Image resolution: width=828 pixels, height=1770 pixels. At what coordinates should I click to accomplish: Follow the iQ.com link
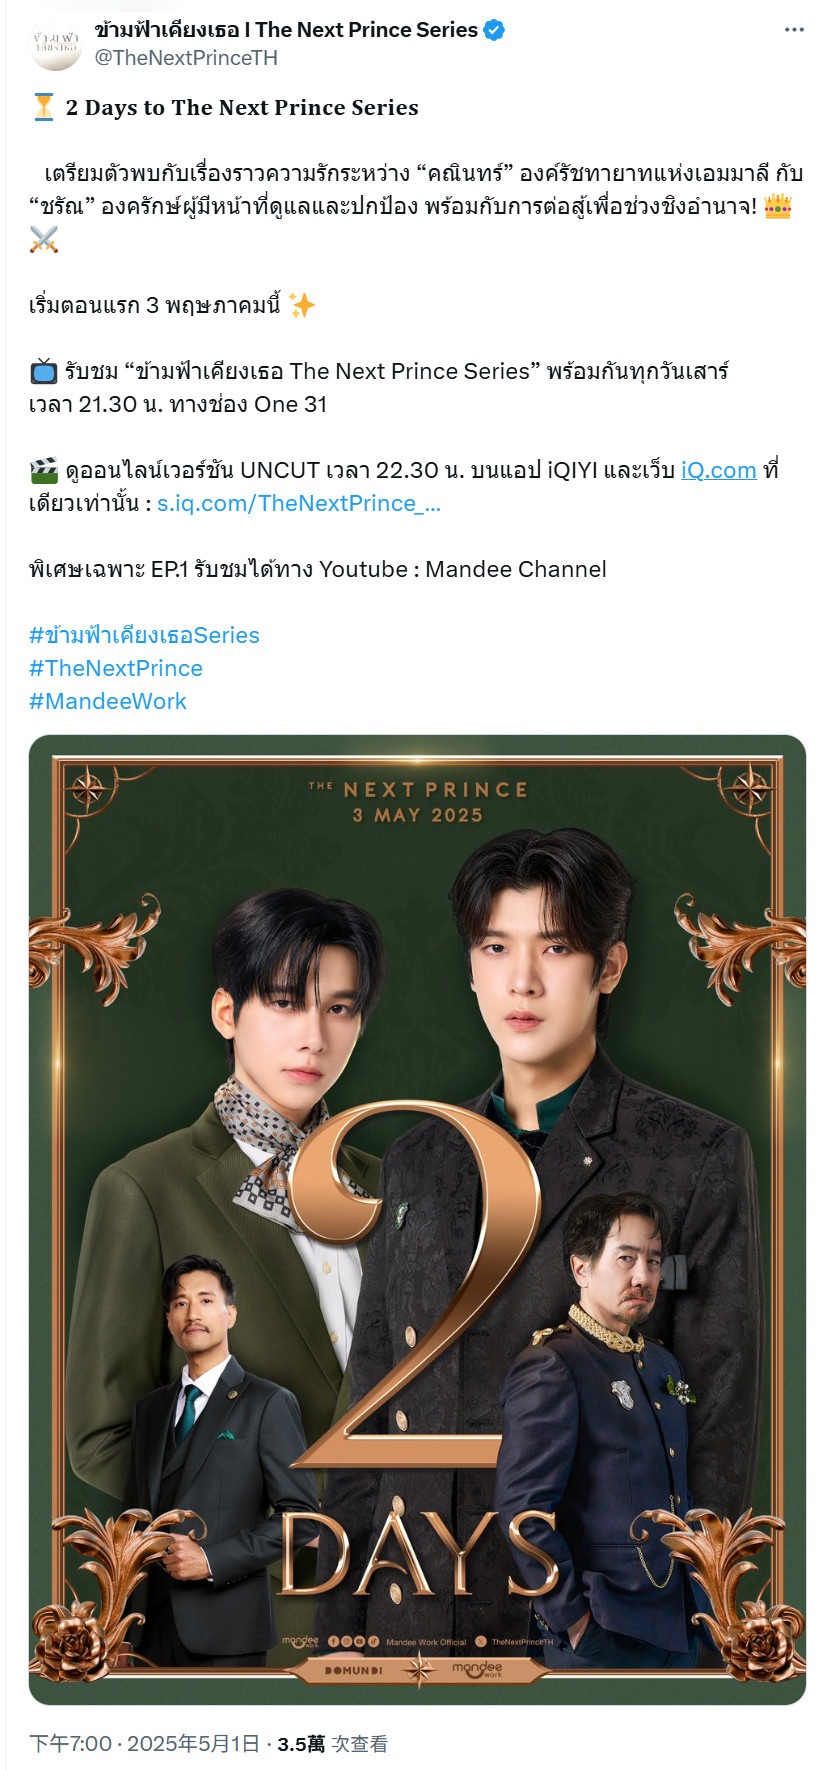718,470
